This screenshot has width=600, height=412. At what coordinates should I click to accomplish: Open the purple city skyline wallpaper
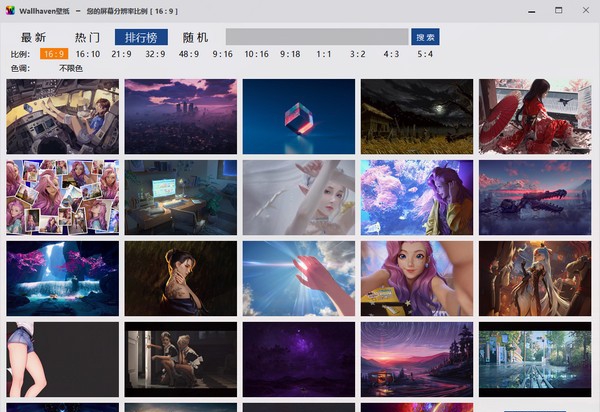(x=181, y=117)
